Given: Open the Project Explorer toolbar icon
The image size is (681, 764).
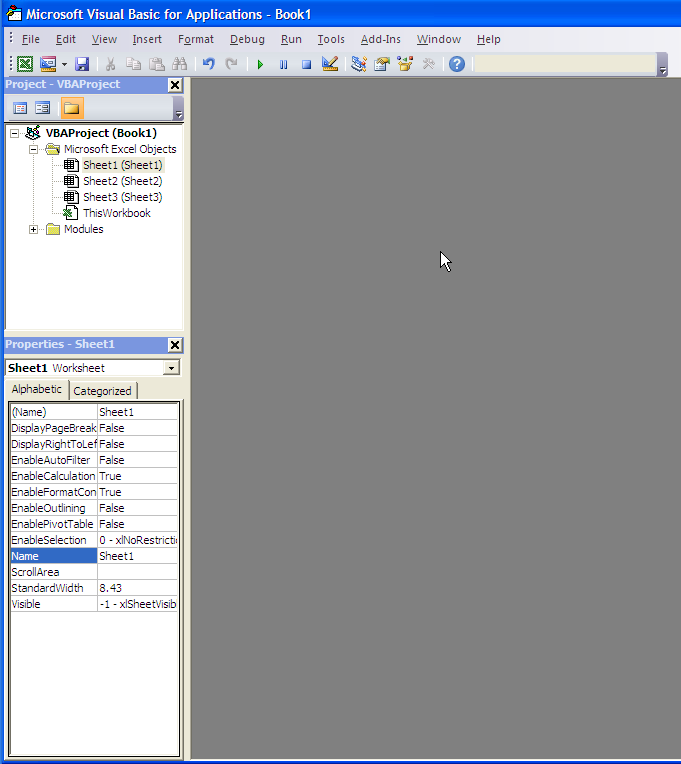Looking at the screenshot, I should [359, 64].
